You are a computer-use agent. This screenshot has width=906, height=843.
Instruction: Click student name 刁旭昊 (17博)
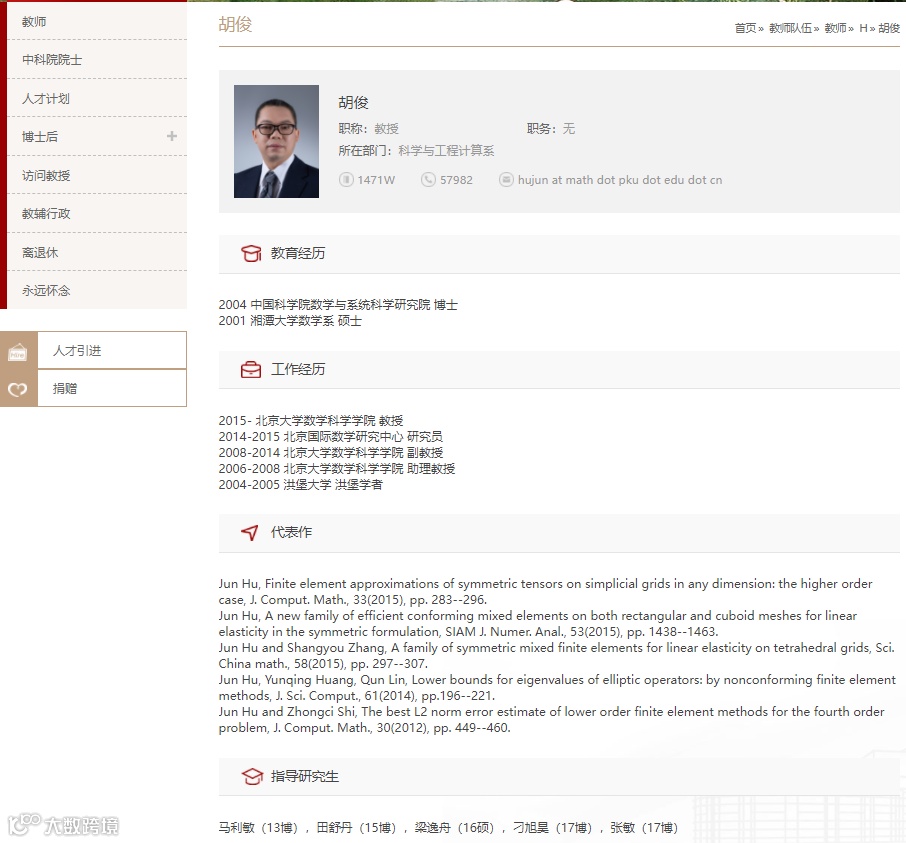(553, 827)
